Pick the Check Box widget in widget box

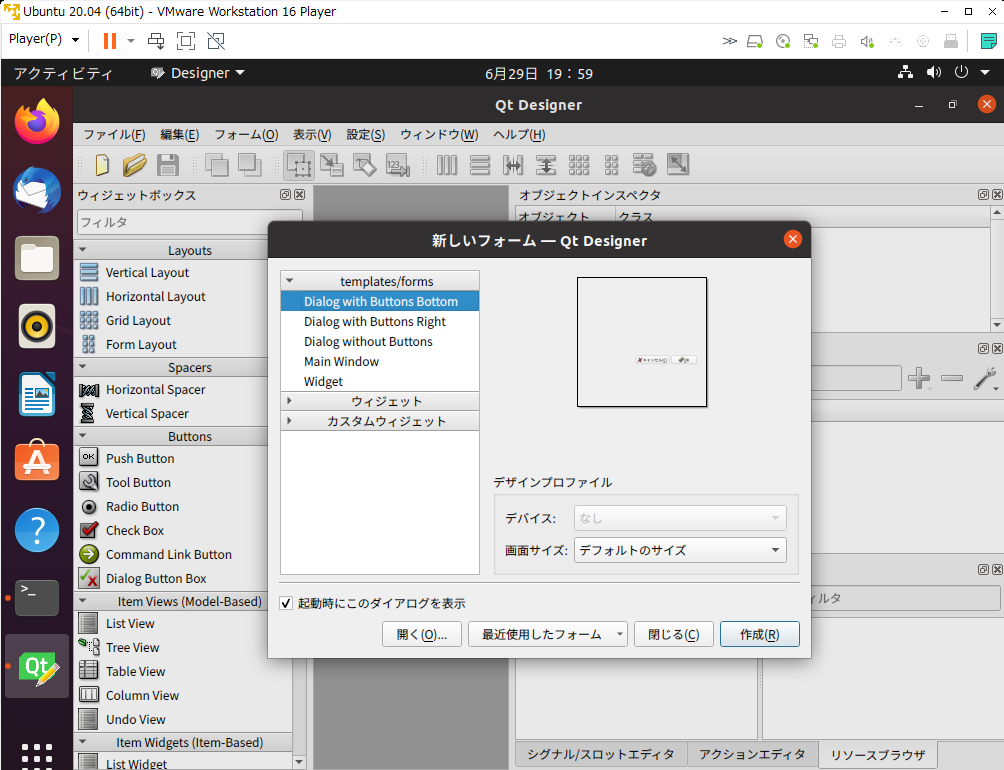tap(134, 531)
